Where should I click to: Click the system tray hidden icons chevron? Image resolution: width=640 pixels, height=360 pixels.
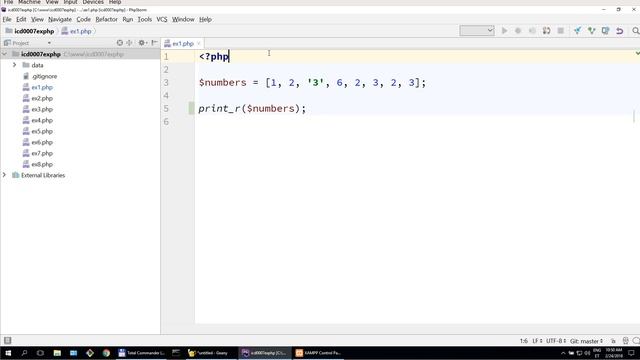[x=563, y=353]
